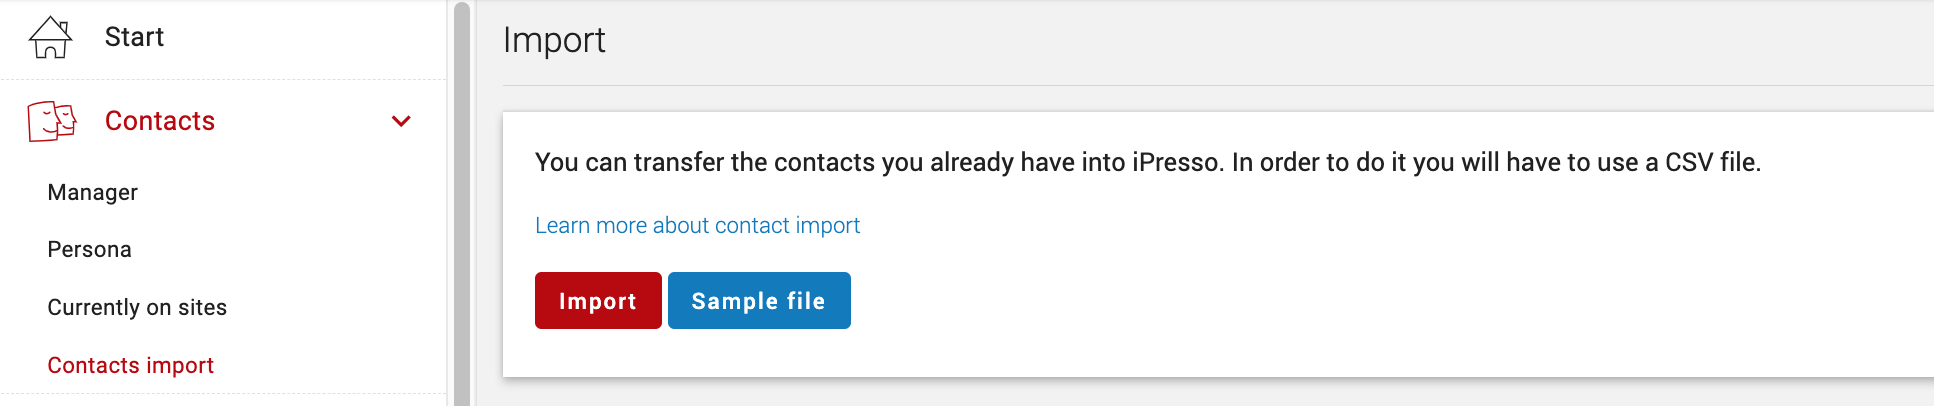Click the theater masks Contacts icon
This screenshot has height=406, width=1934.
click(x=52, y=121)
